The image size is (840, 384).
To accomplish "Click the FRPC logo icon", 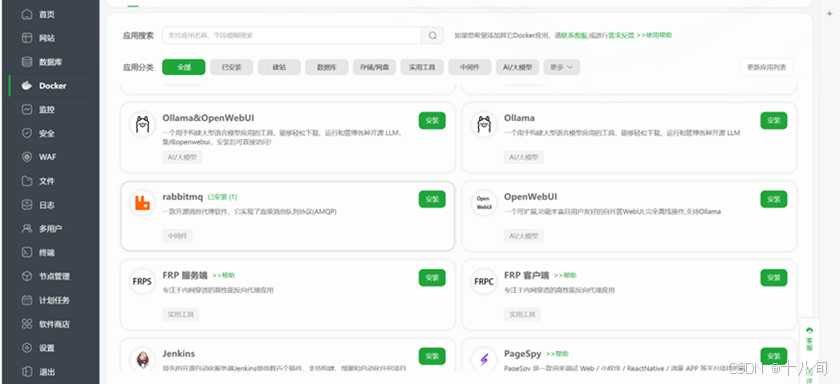I will 484,281.
